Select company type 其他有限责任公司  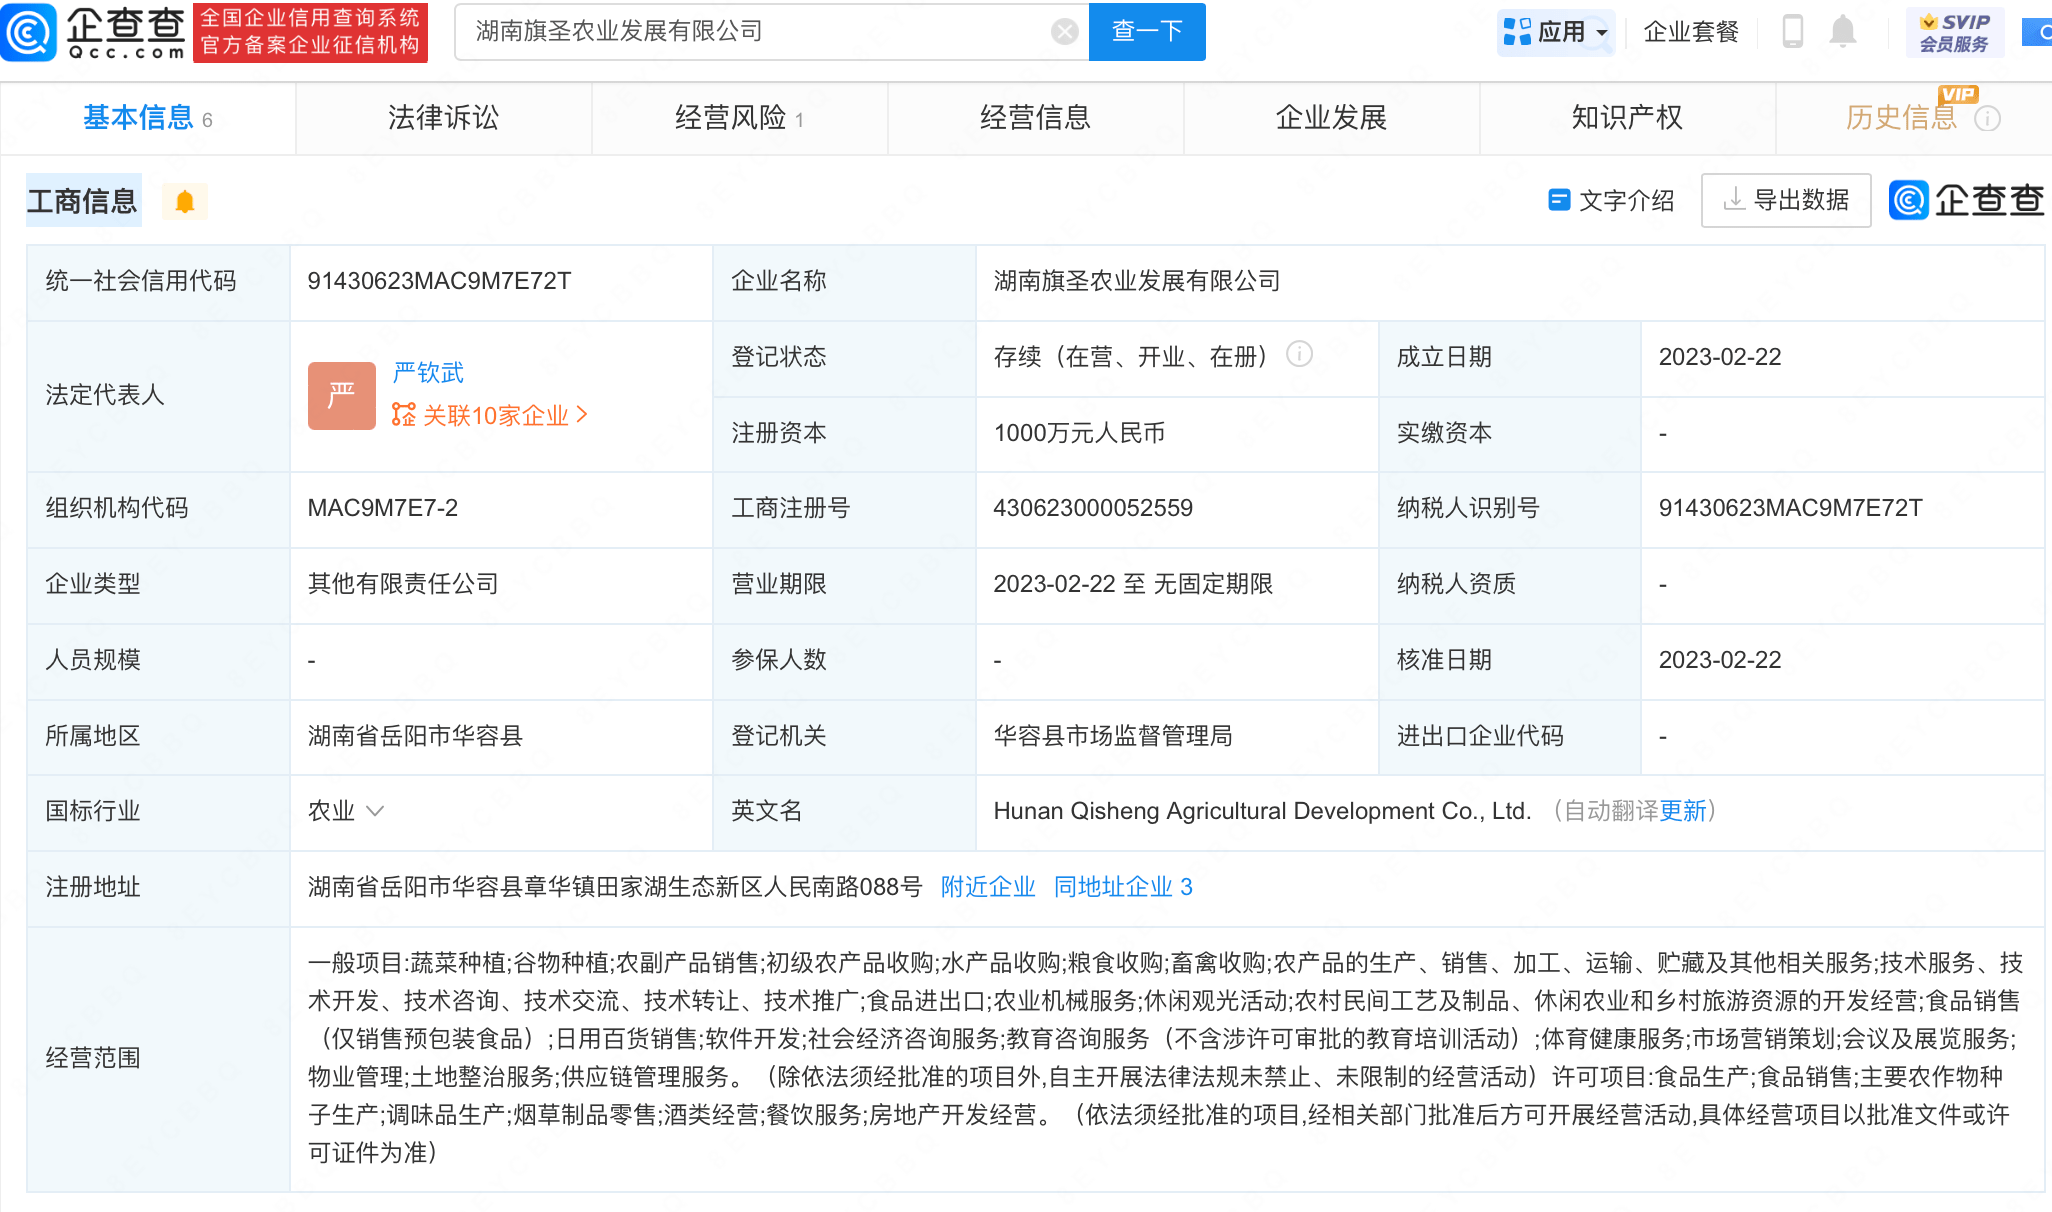(x=403, y=584)
